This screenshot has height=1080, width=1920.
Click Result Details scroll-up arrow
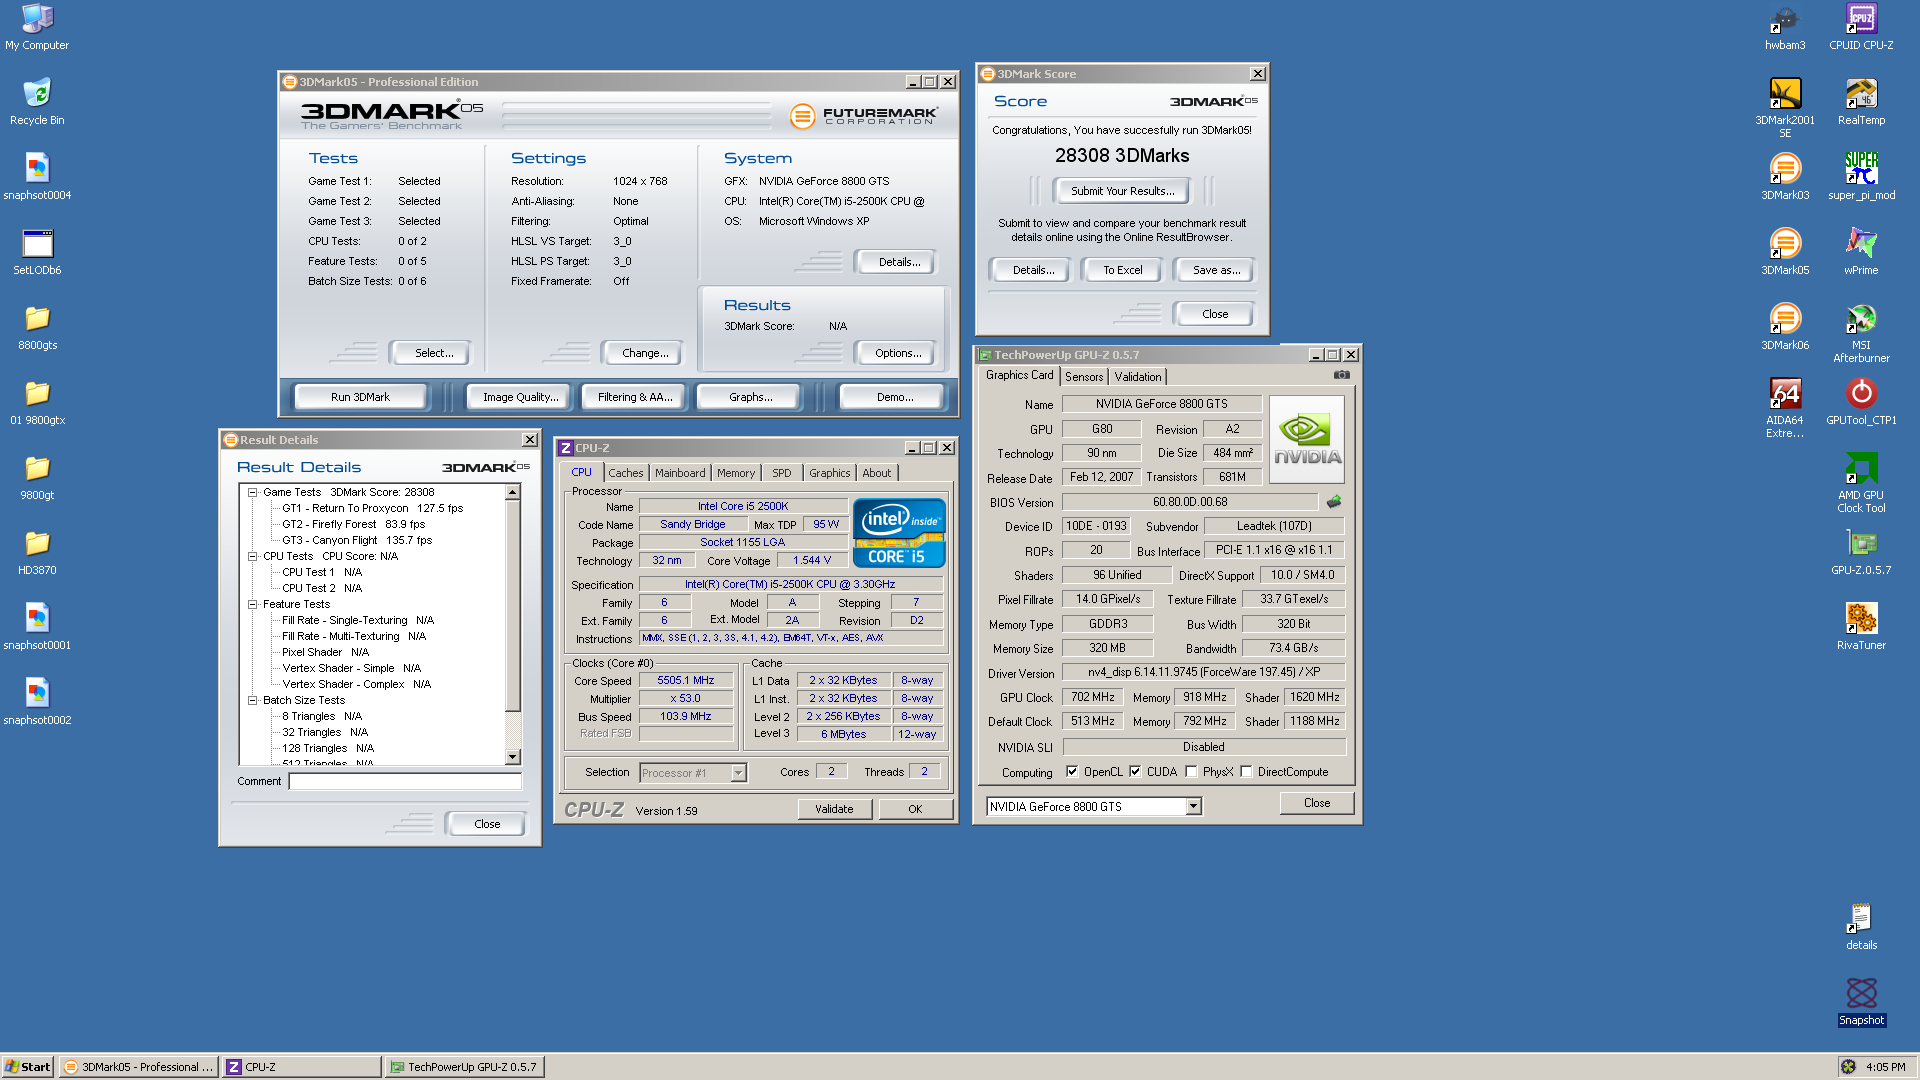pos(513,492)
